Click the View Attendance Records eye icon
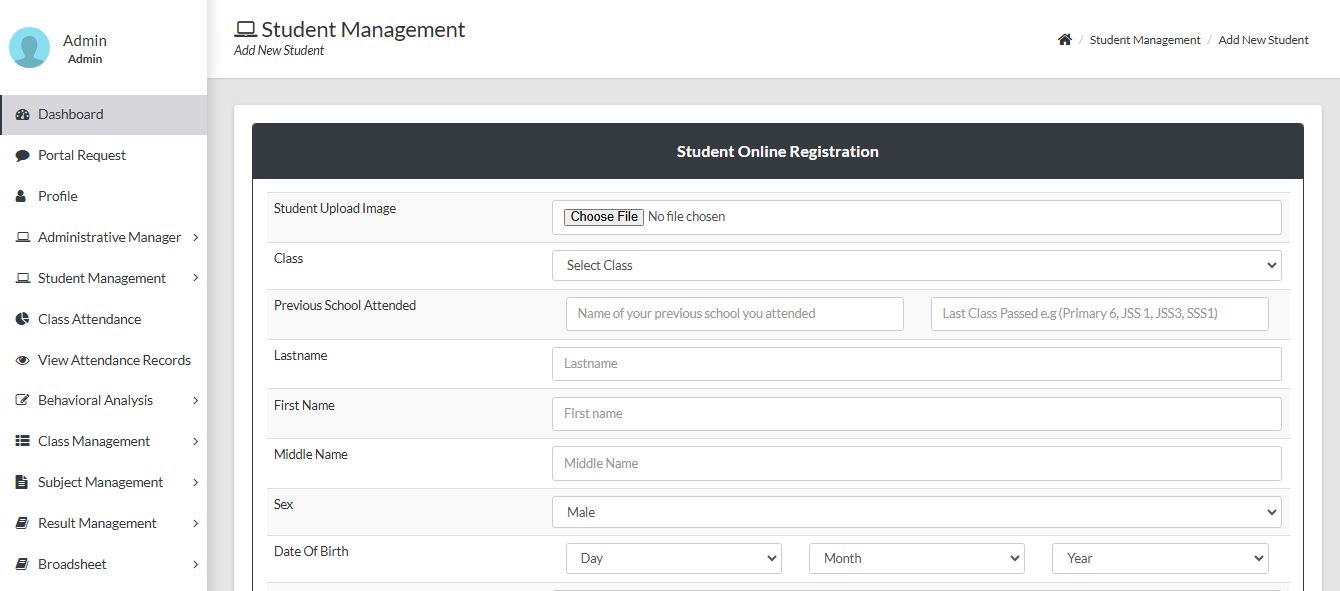1340x591 pixels. coord(22,361)
